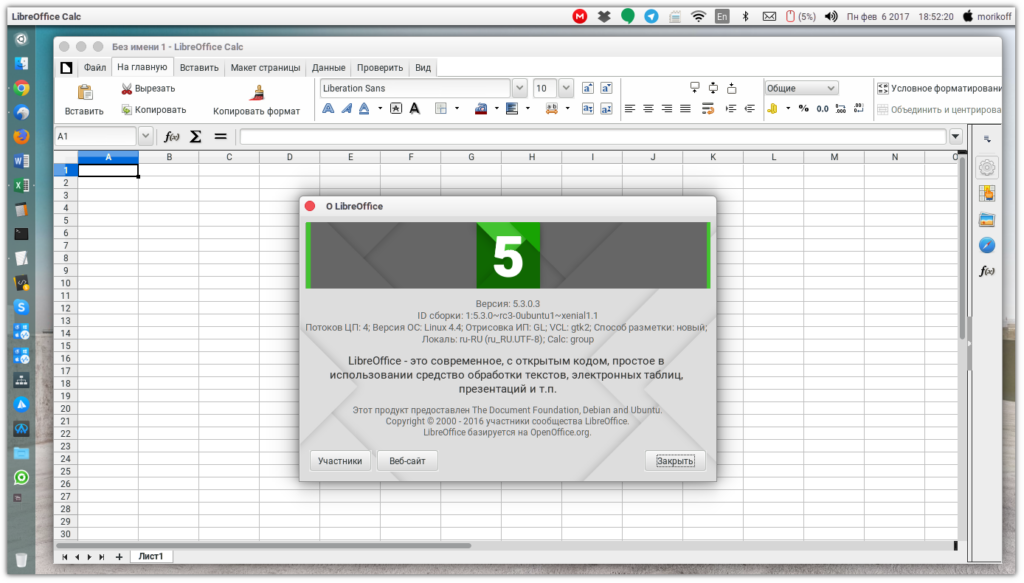The width and height of the screenshot is (1024, 583).
Task: Click the Cut scissors icon
Action: [127, 89]
